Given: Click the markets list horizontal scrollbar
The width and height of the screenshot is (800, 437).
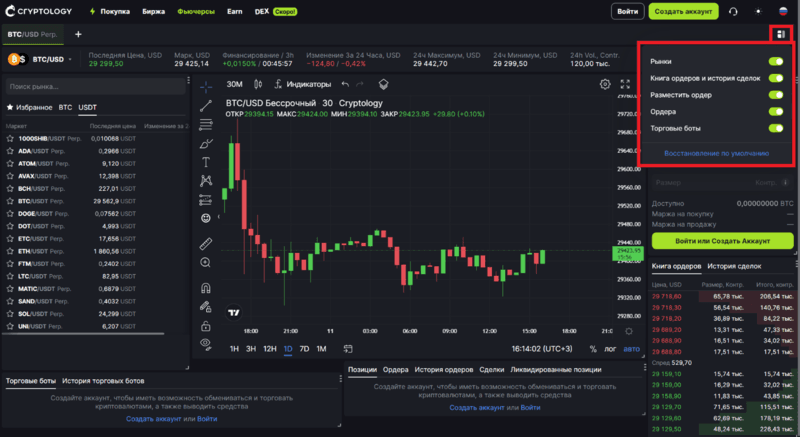Looking at the screenshot, I should pyautogui.click(x=83, y=334).
